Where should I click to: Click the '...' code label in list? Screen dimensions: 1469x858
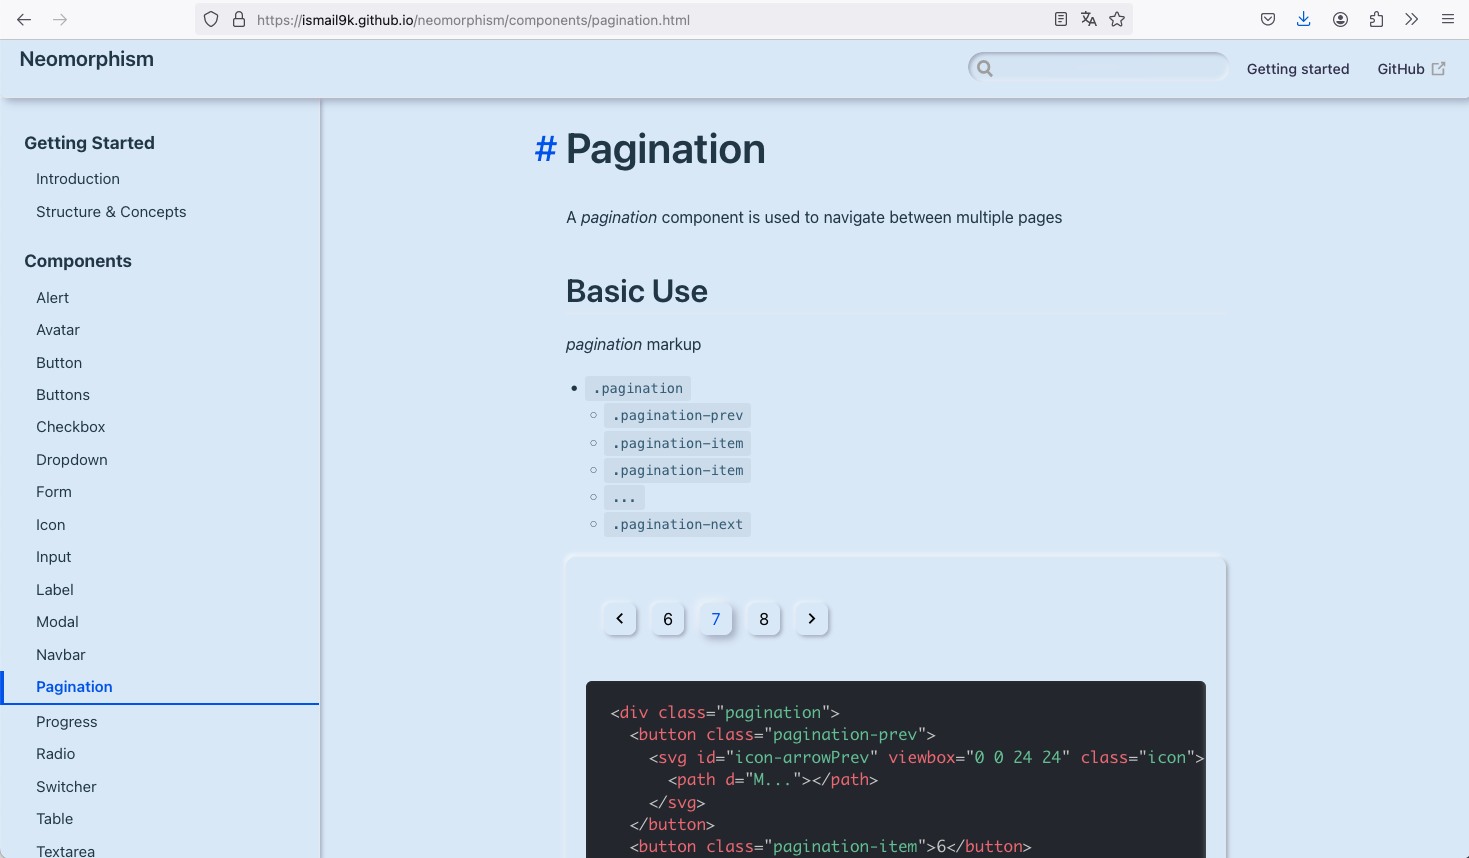click(625, 497)
